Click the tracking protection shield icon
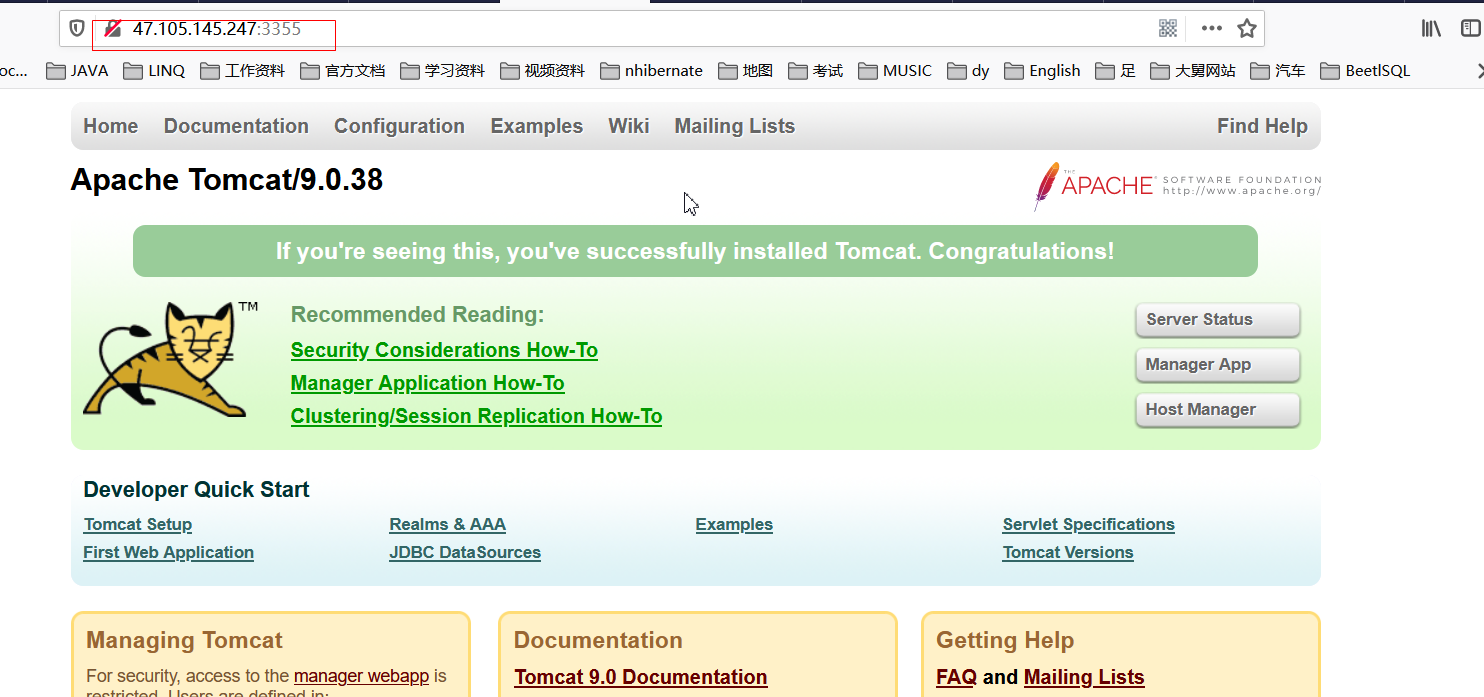The image size is (1484, 697). click(77, 29)
